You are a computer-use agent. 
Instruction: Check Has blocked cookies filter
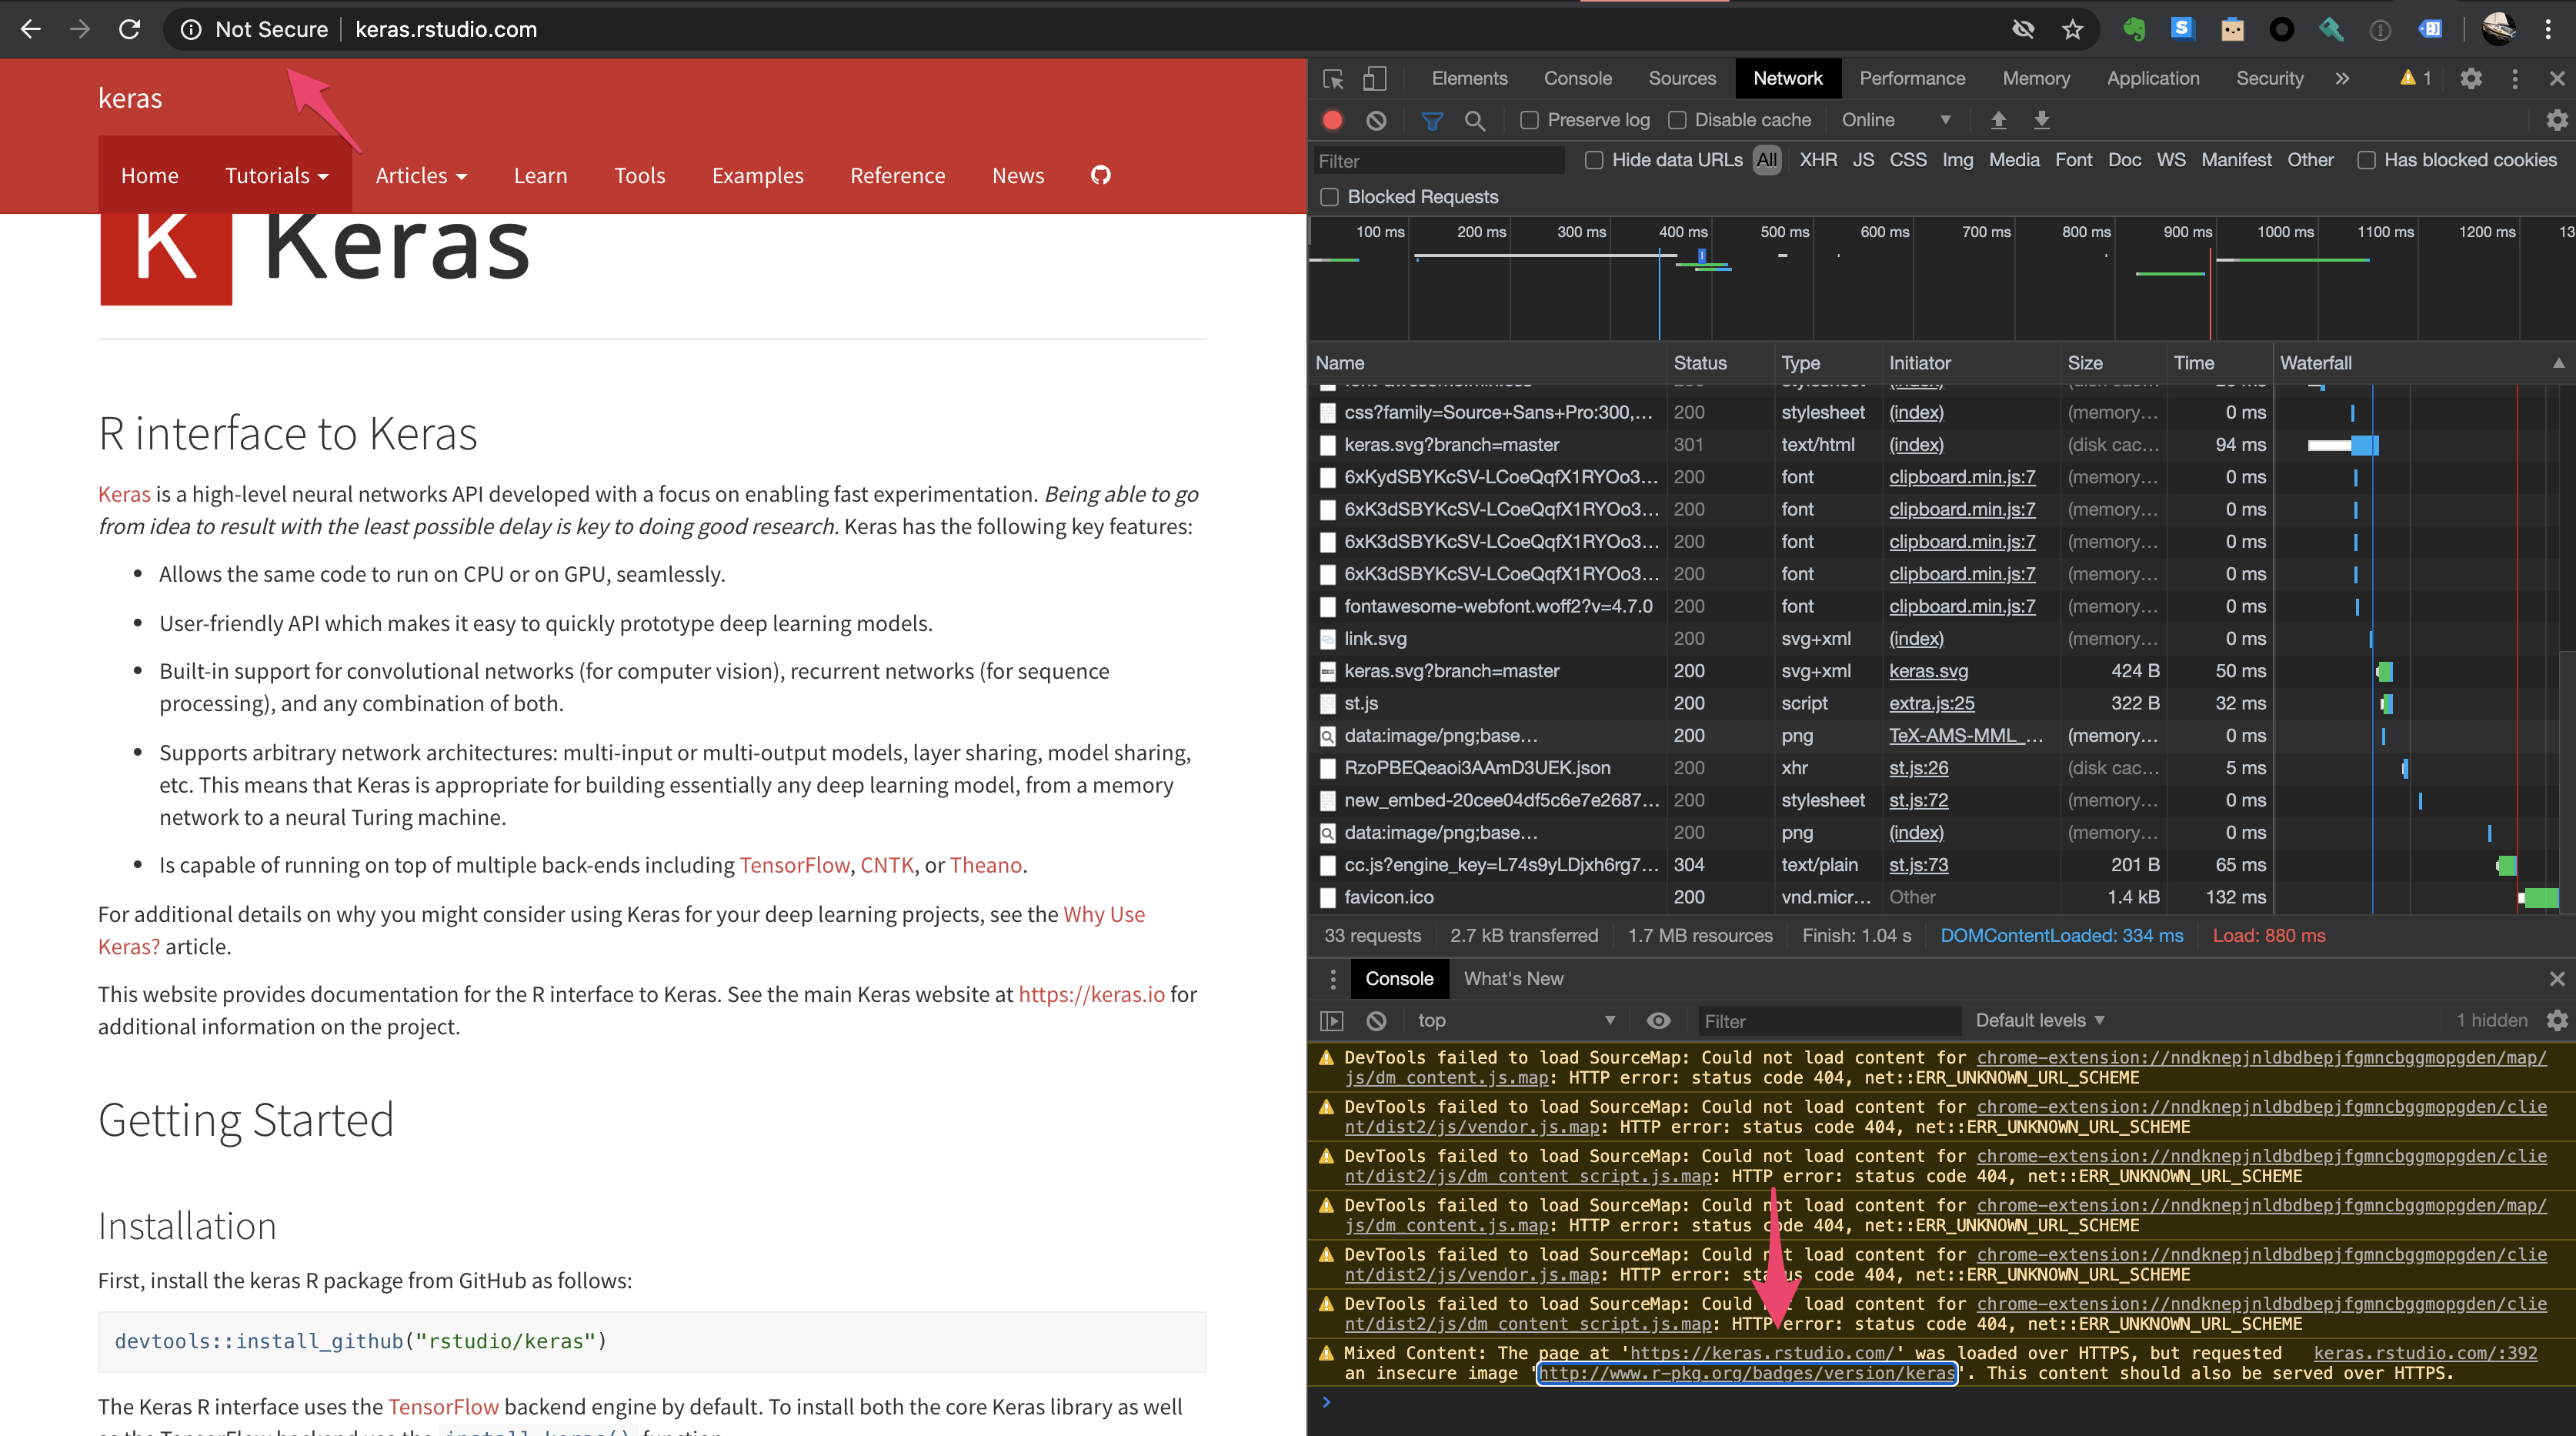pos(2367,160)
